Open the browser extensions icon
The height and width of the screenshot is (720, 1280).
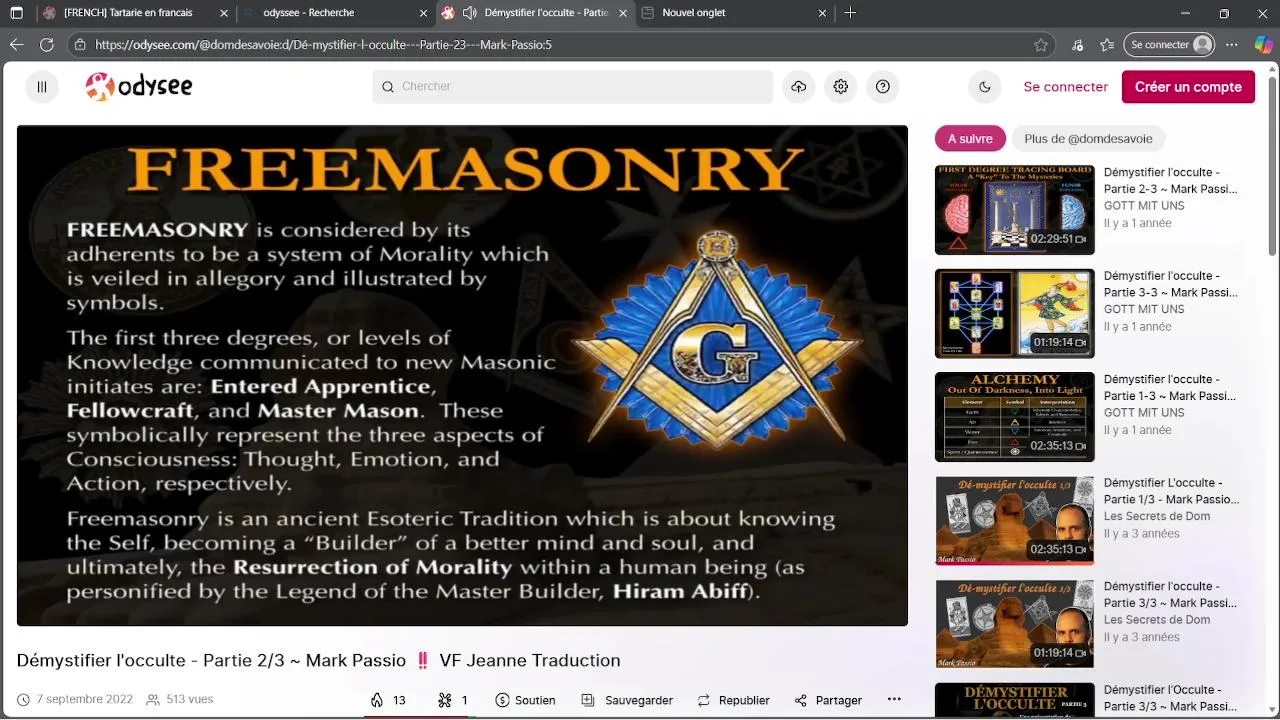coord(1077,45)
